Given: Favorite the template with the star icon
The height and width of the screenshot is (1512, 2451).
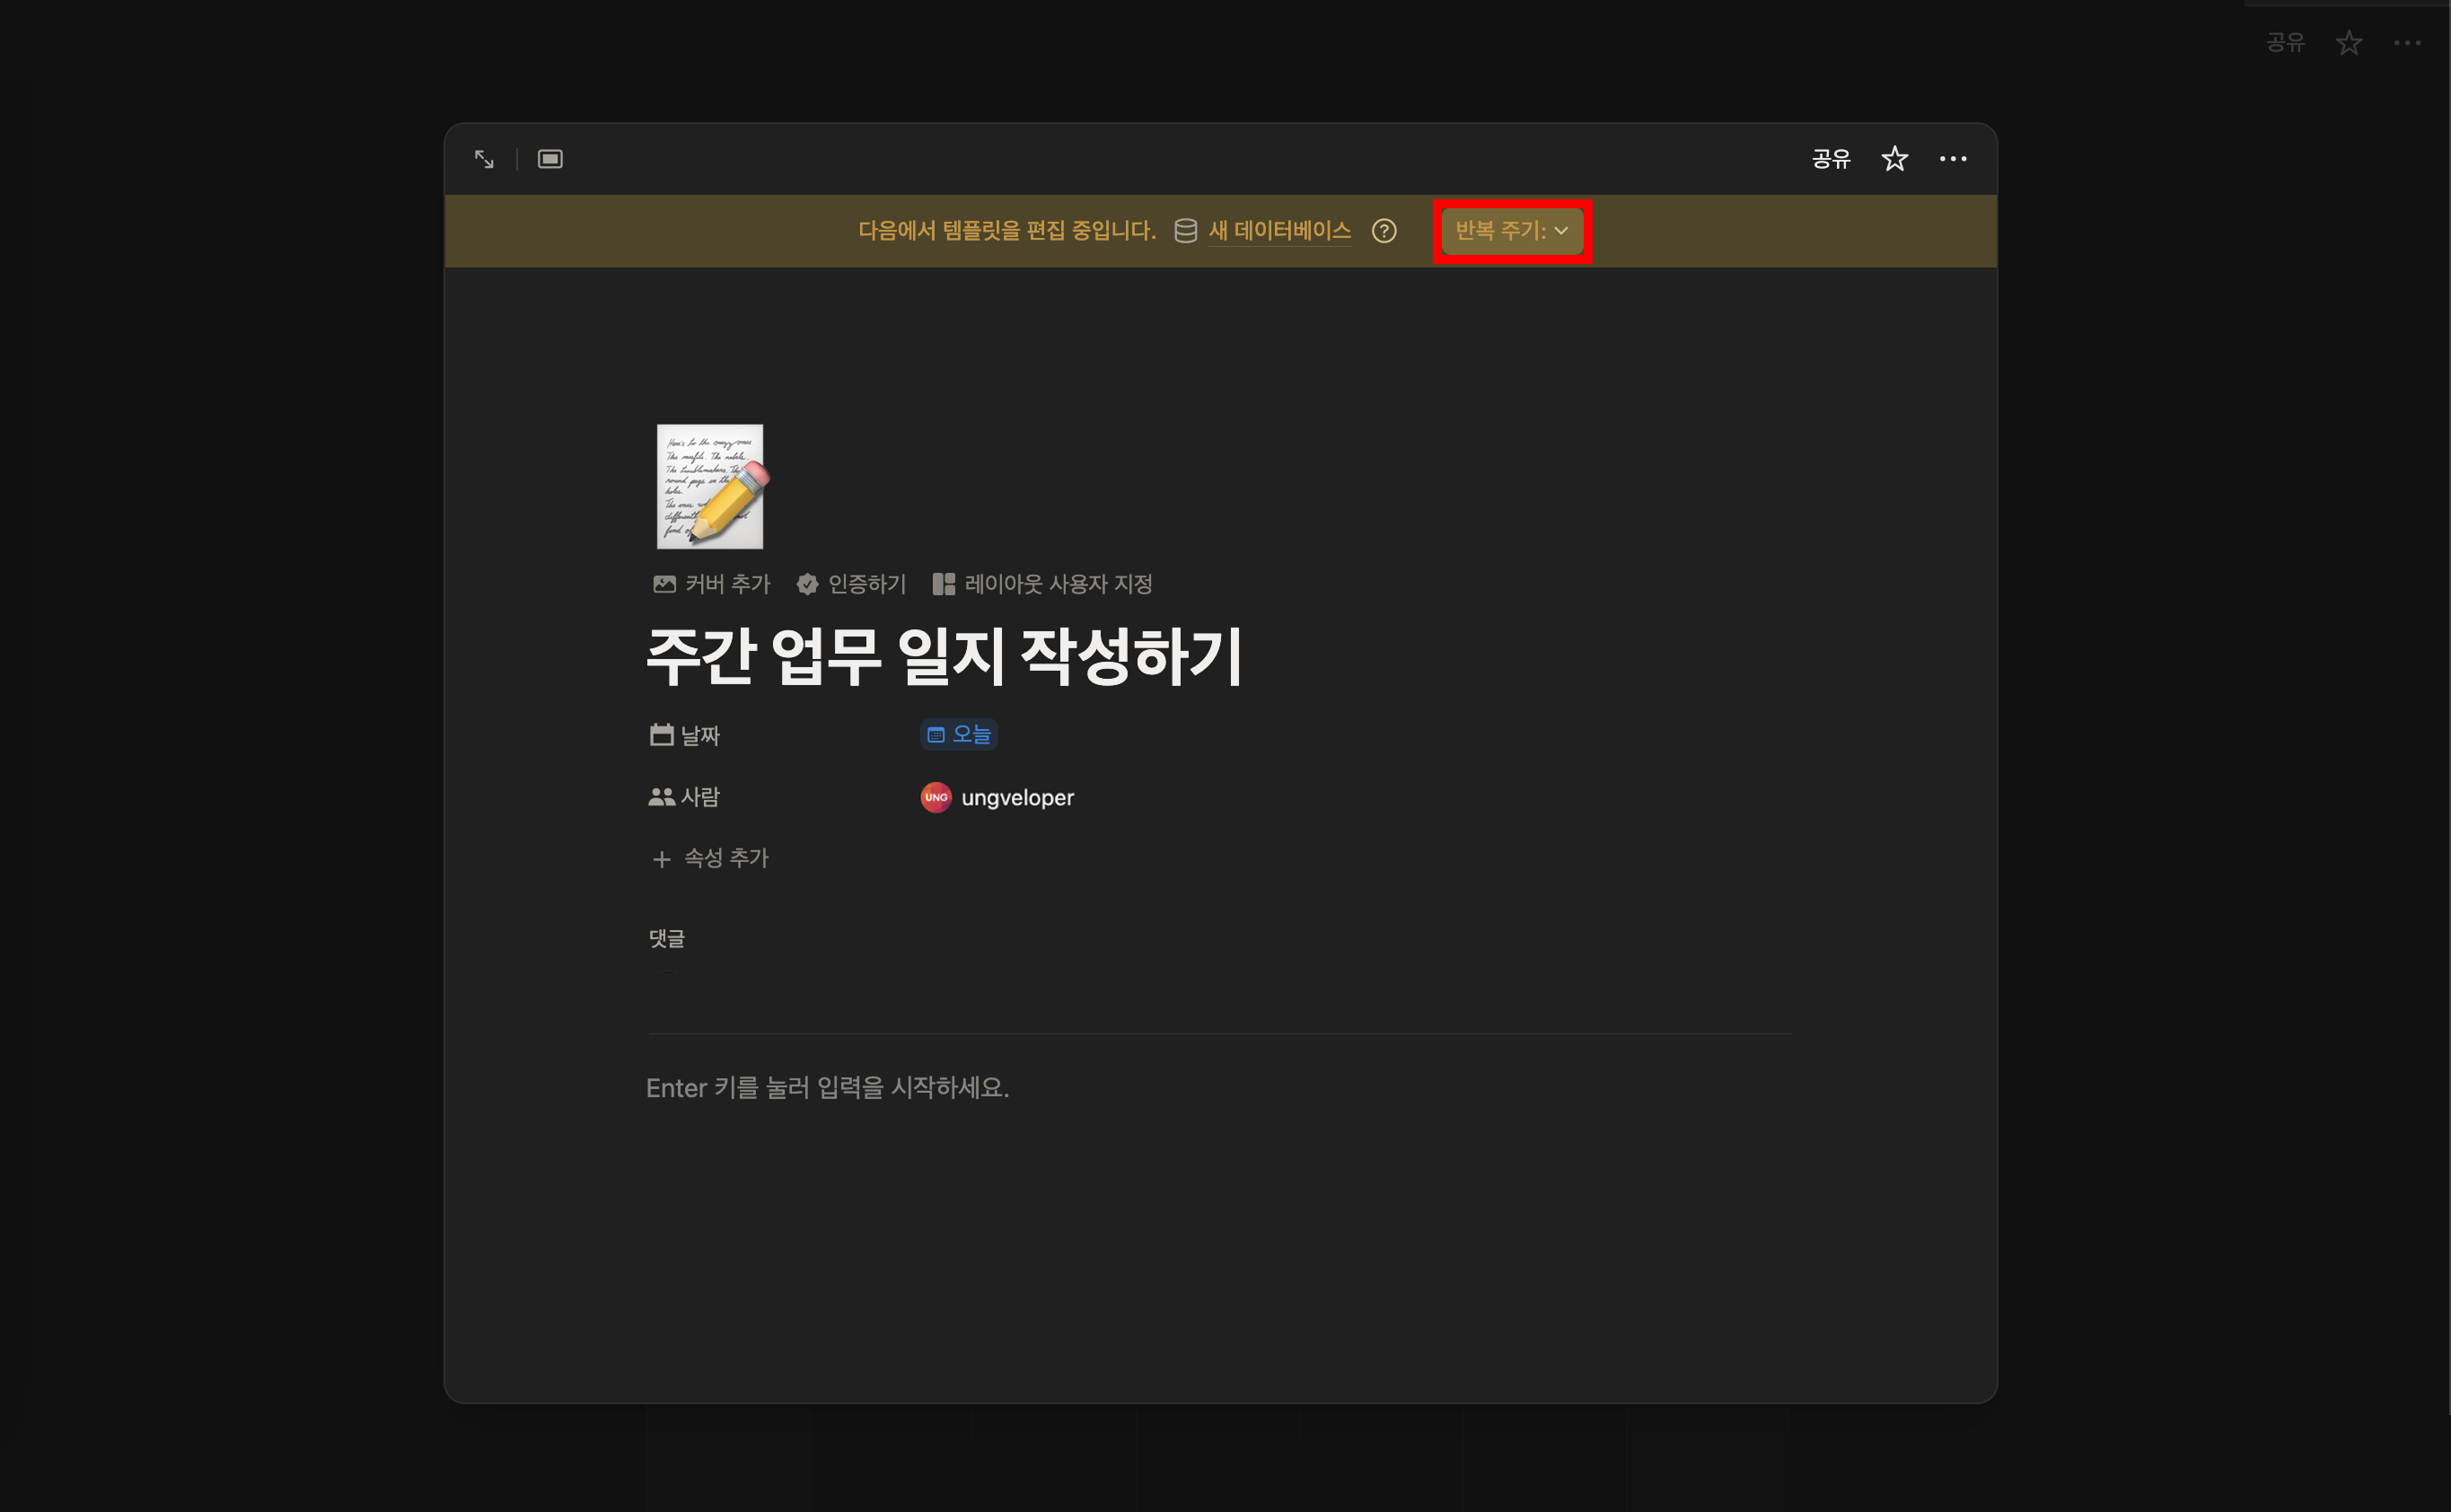Looking at the screenshot, I should click(x=1894, y=159).
